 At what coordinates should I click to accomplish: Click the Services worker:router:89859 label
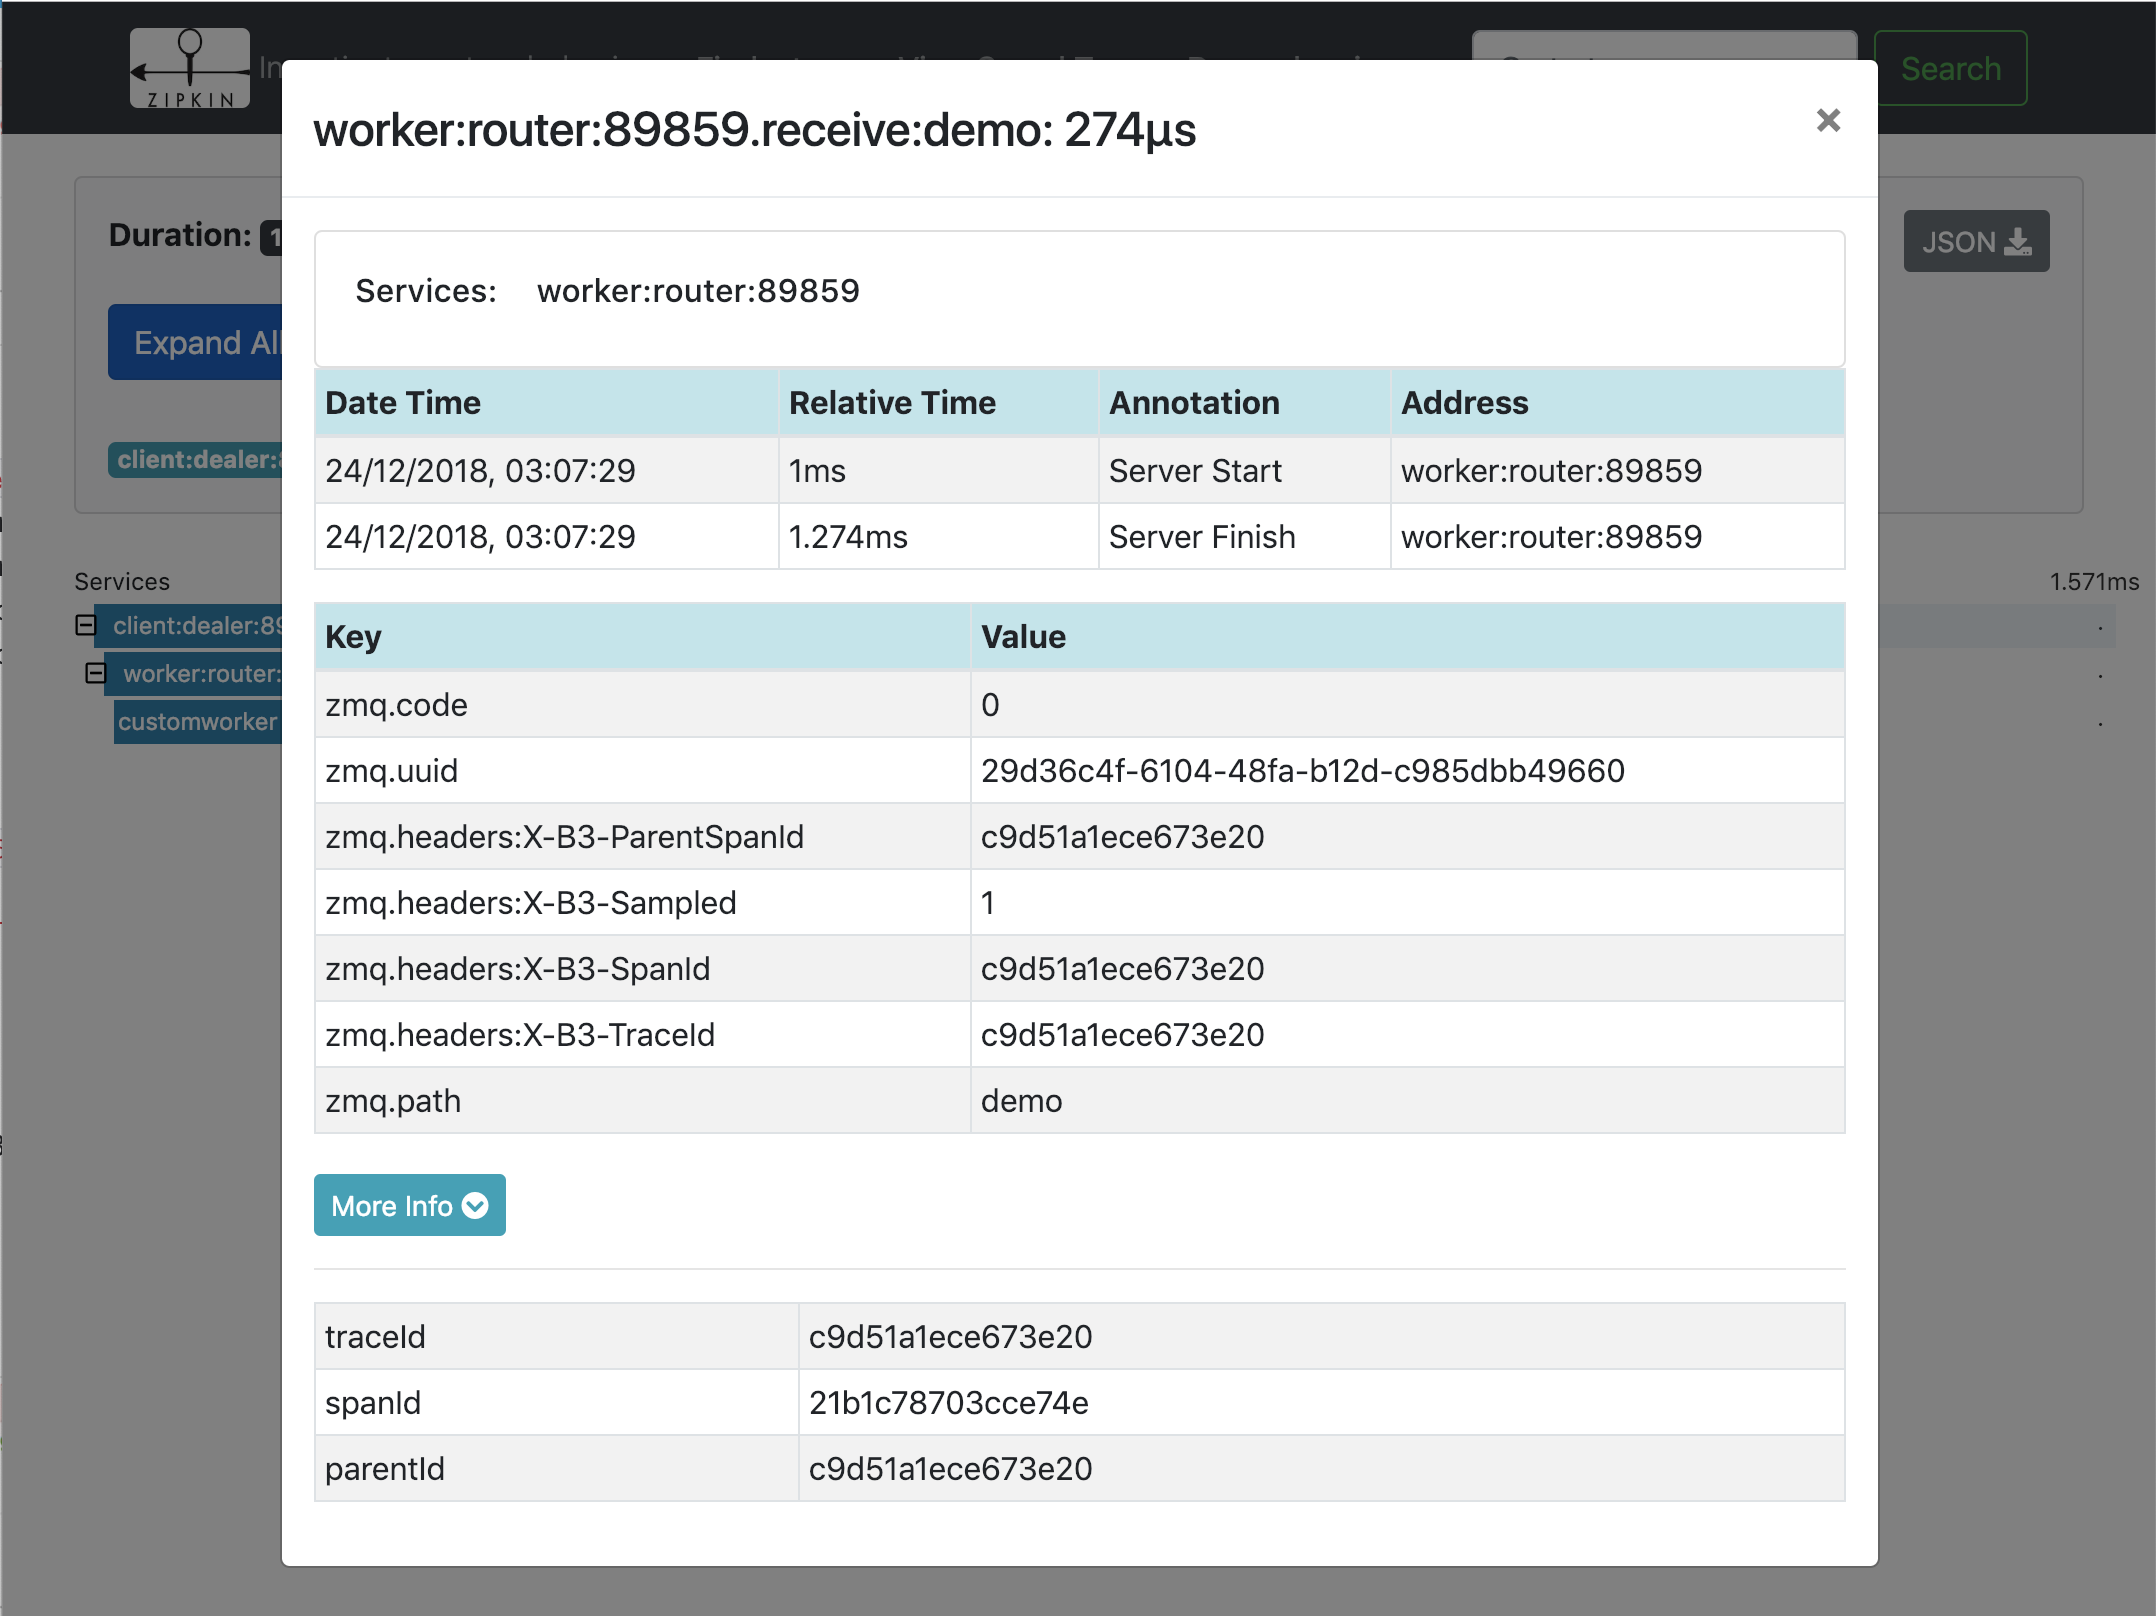pyautogui.click(x=698, y=290)
